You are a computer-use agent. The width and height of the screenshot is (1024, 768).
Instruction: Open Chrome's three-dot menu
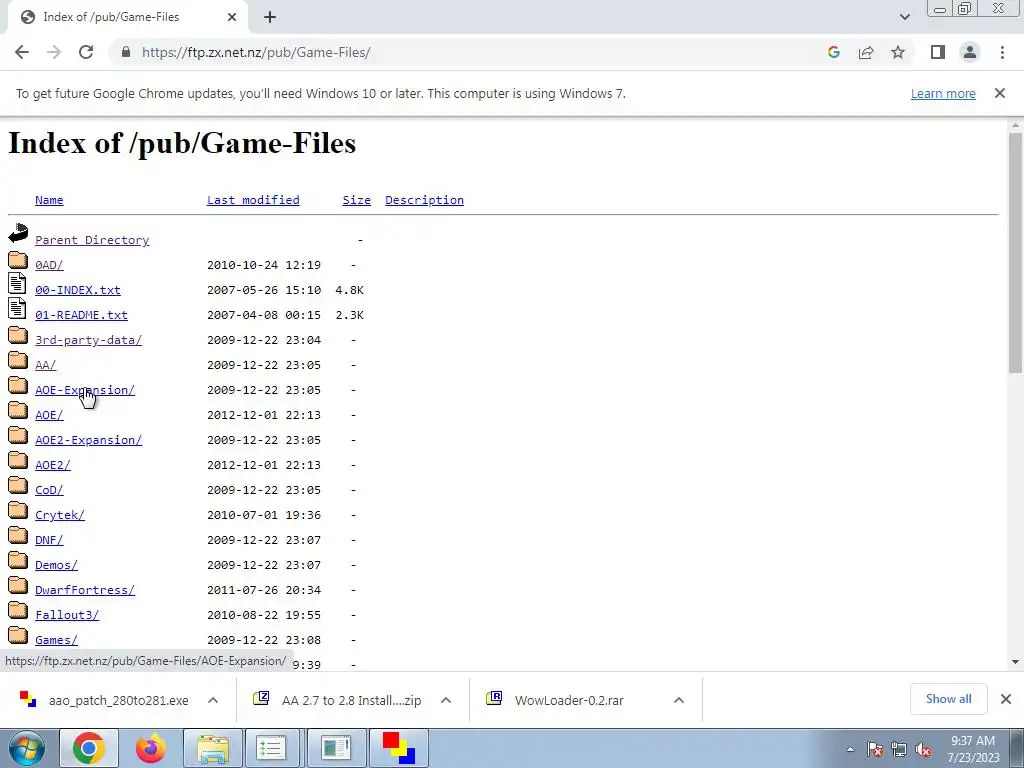pyautogui.click(x=1002, y=52)
